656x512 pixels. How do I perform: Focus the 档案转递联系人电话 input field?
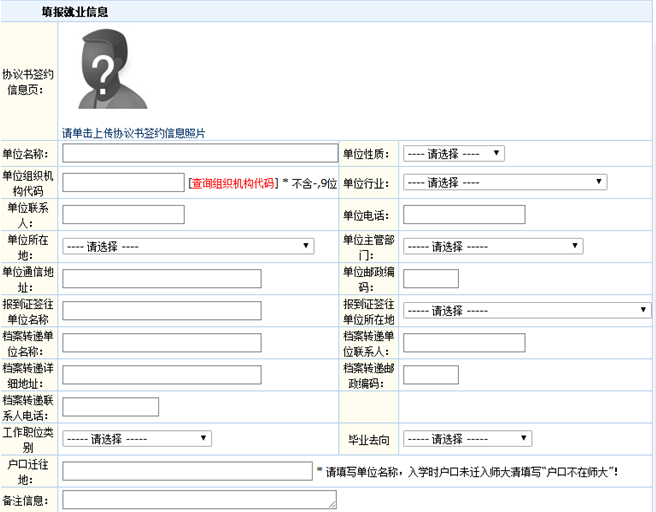(x=110, y=407)
